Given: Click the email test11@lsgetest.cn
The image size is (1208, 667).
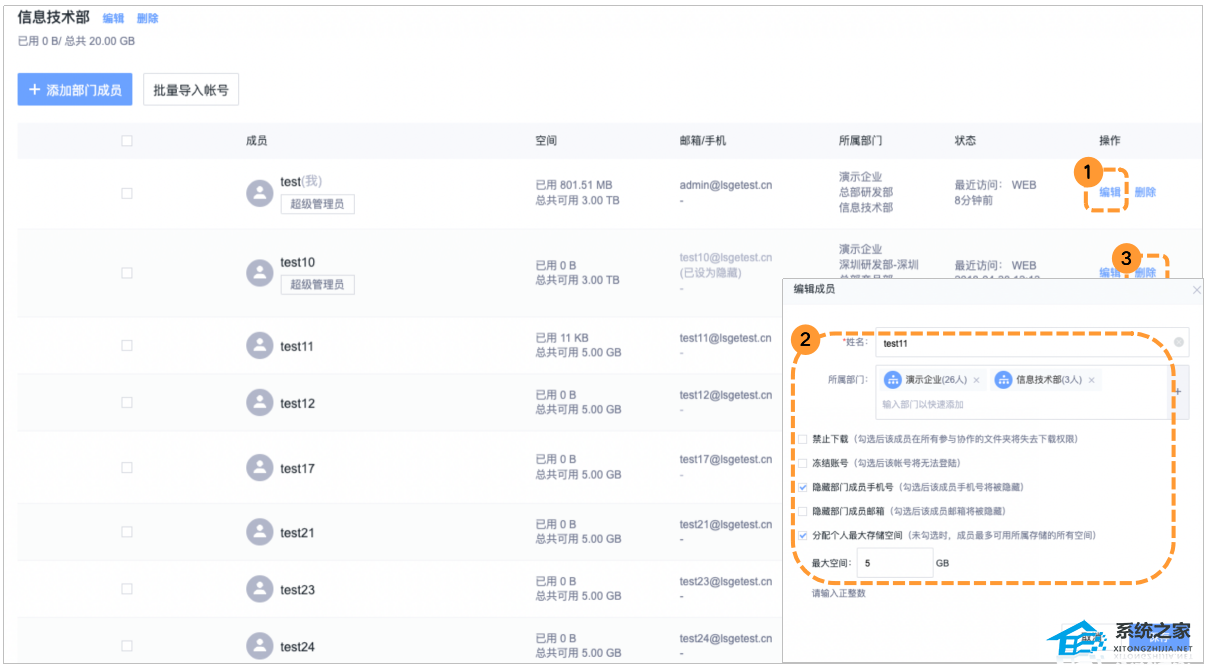Looking at the screenshot, I should pos(726,338).
